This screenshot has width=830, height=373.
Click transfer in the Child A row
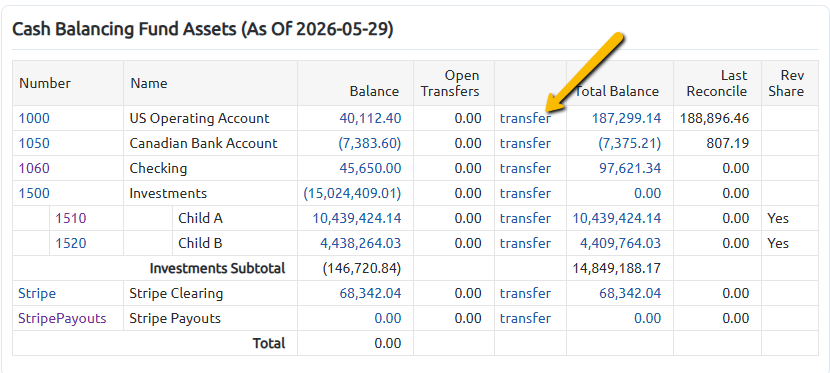click(x=526, y=219)
